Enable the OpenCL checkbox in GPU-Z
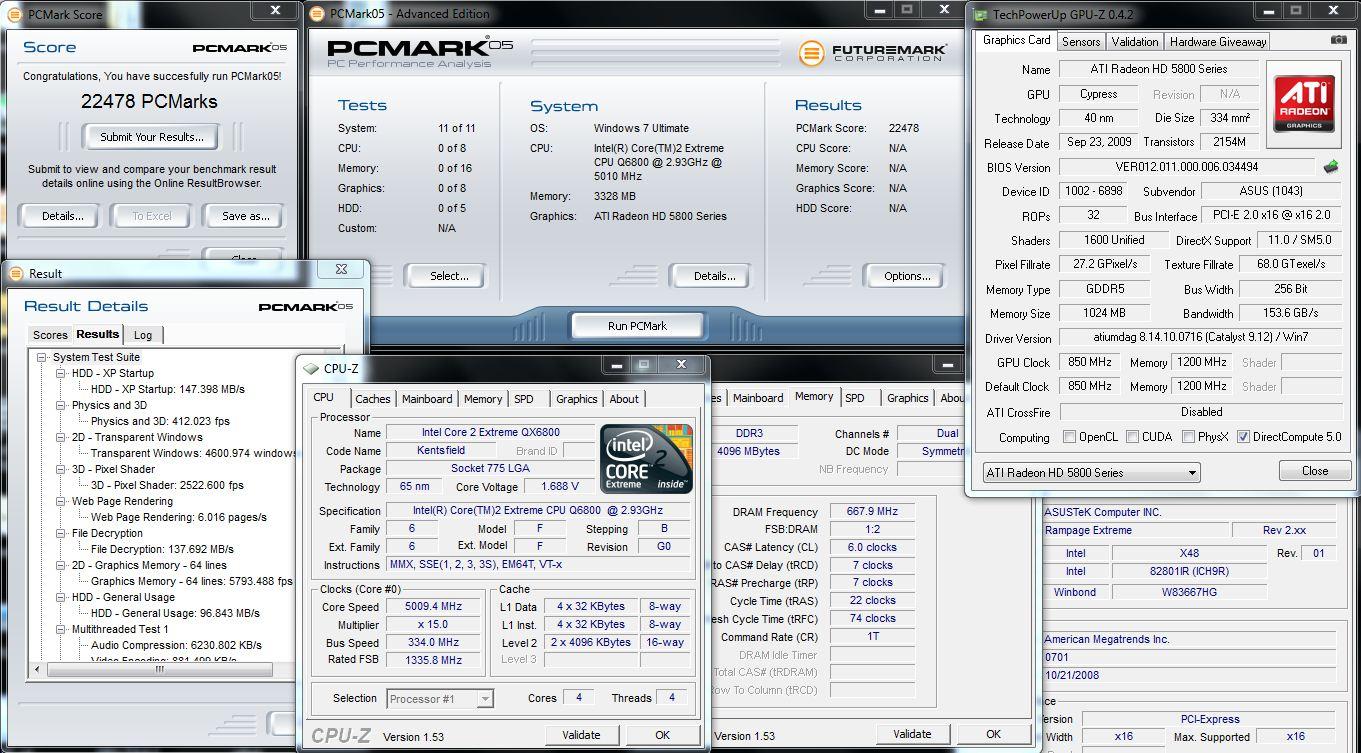Viewport: 1361px width, 753px height. tap(1070, 437)
